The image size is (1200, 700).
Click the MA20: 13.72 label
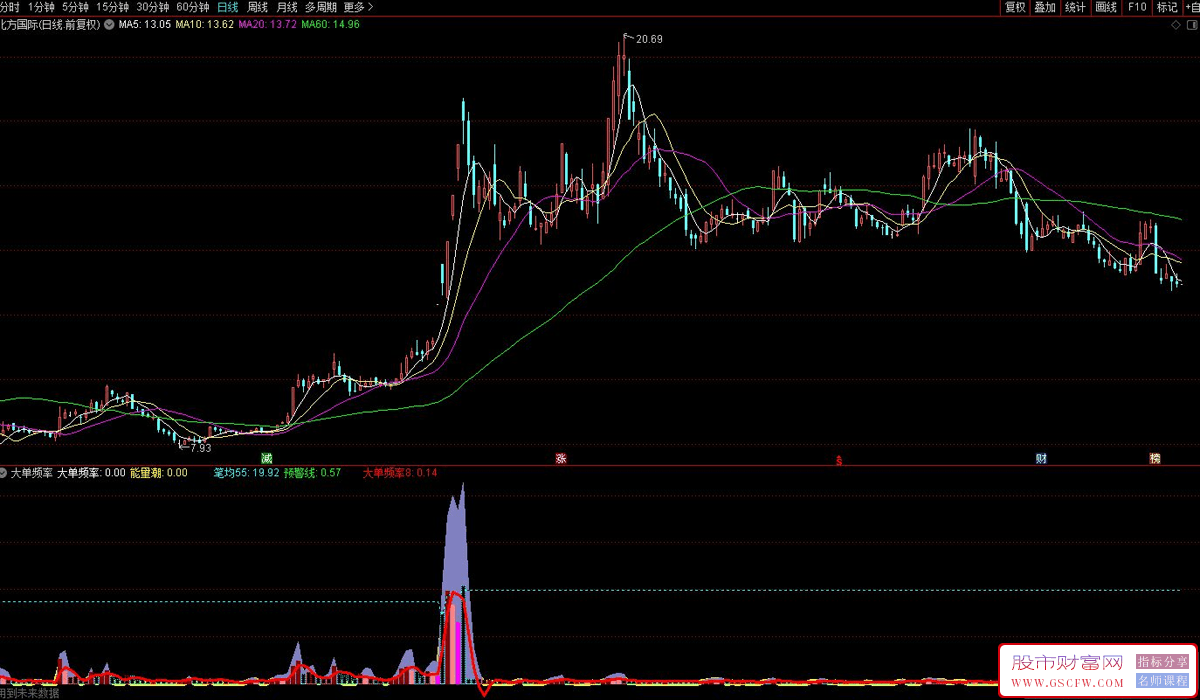click(x=268, y=24)
